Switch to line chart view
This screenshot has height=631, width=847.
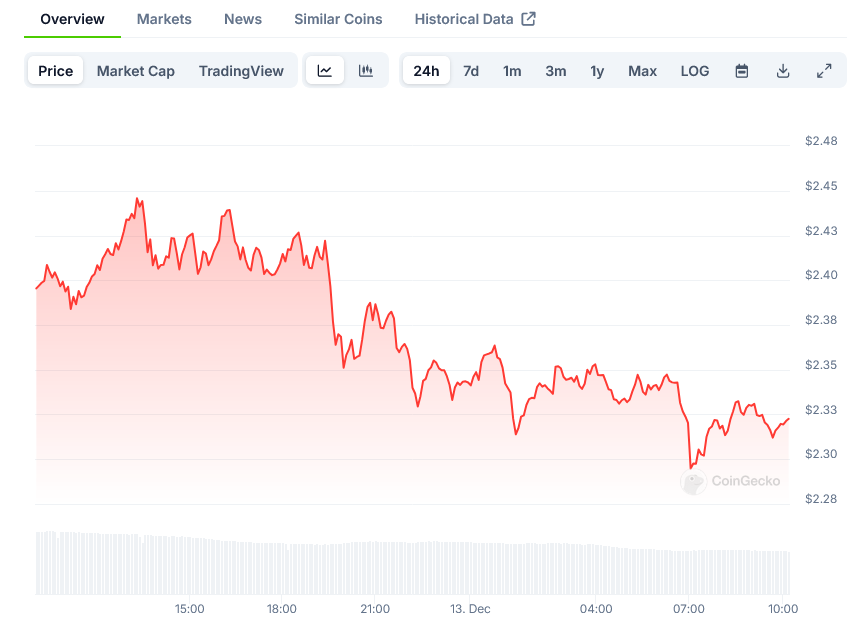pos(325,71)
